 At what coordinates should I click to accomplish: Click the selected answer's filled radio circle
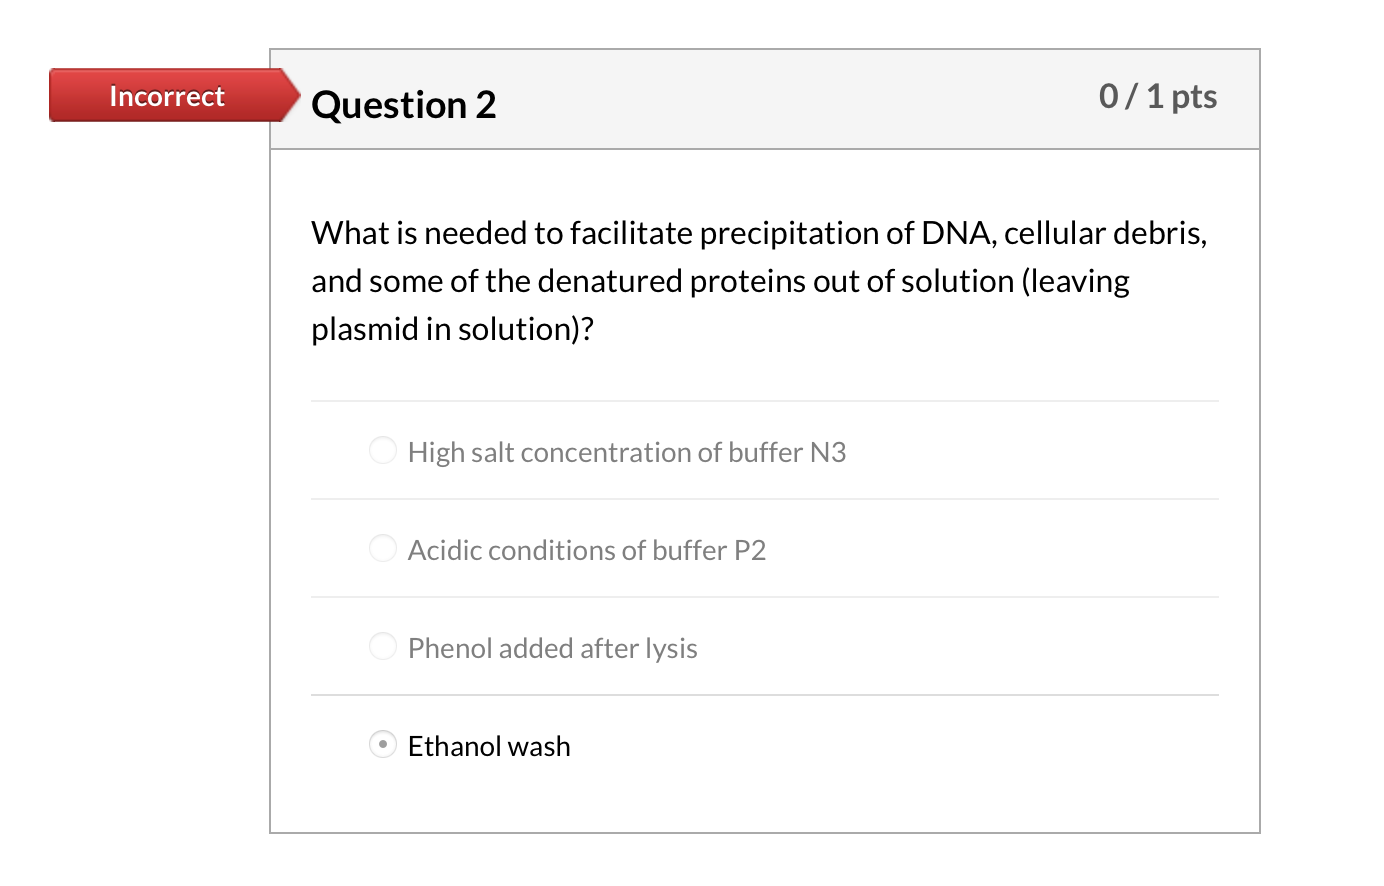coord(383,744)
